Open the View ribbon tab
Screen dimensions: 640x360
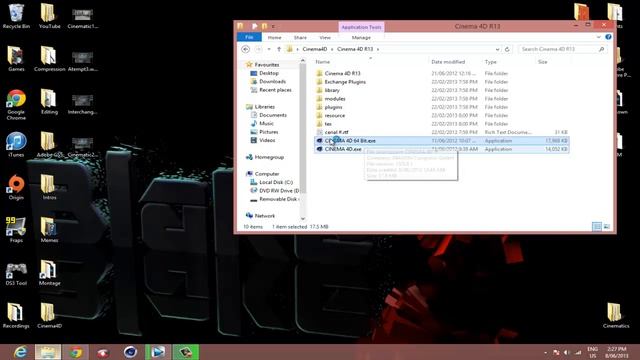point(325,38)
